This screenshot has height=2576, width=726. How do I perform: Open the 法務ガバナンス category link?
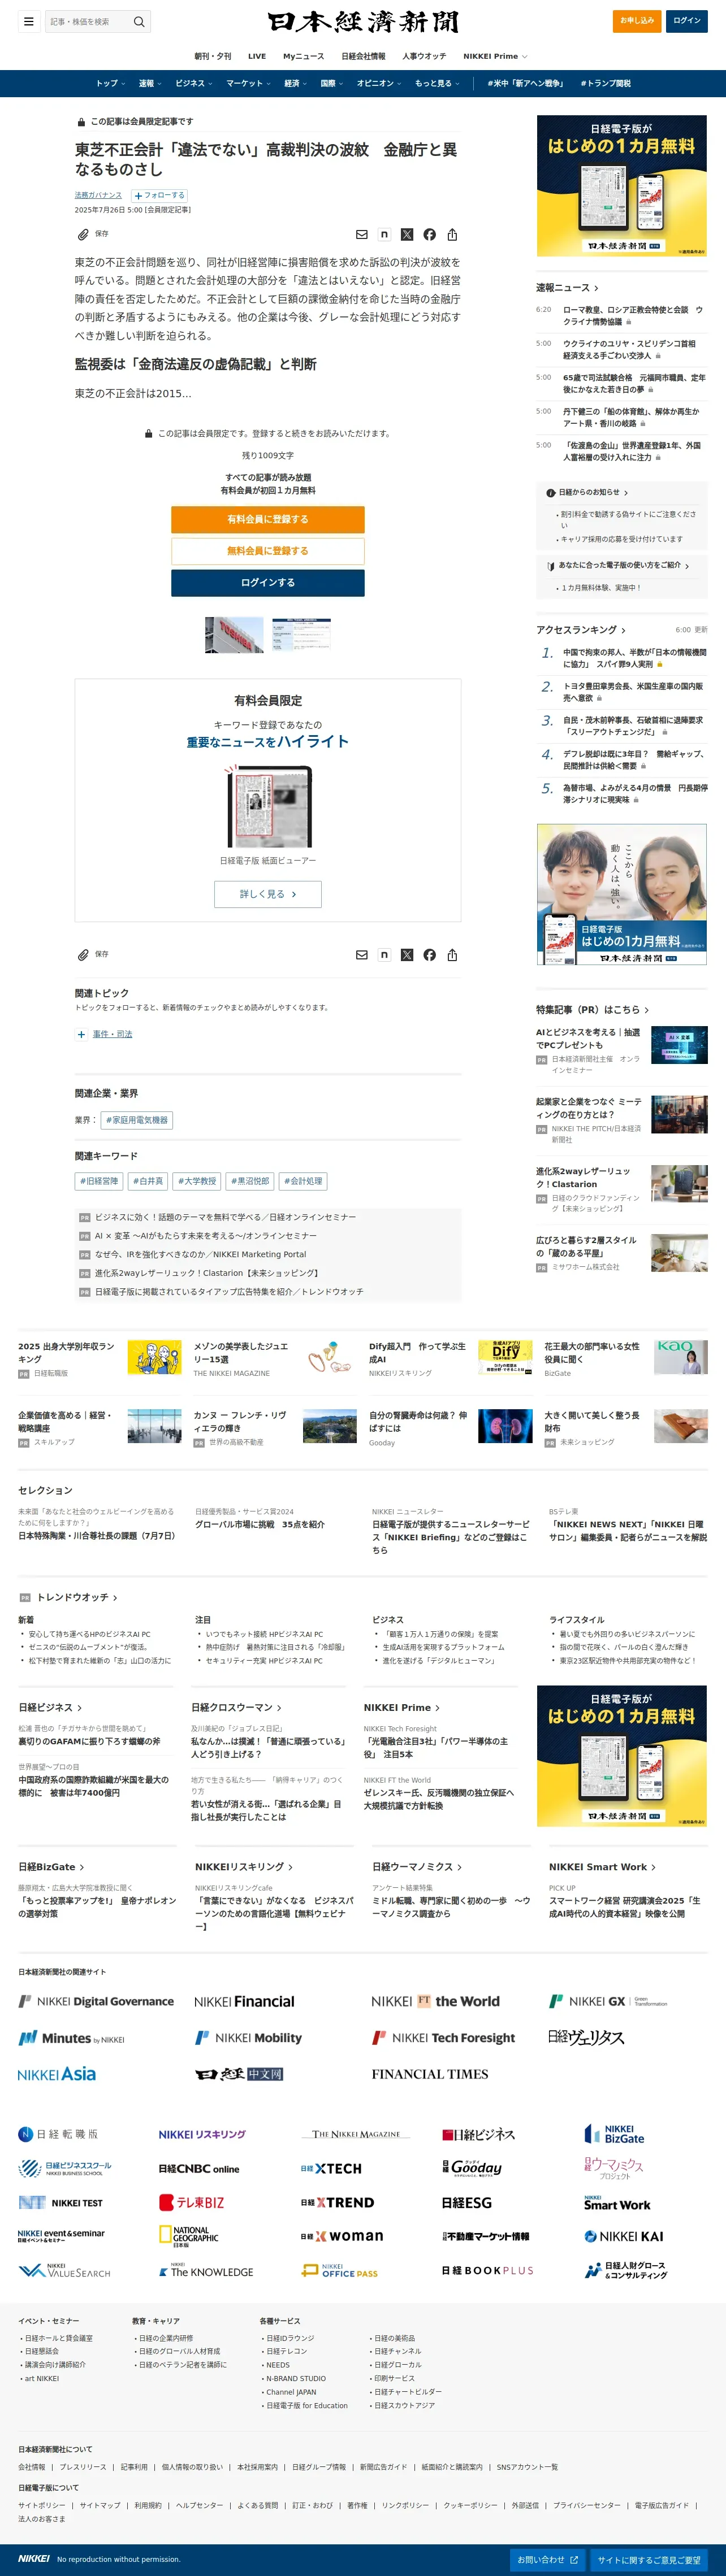98,195
